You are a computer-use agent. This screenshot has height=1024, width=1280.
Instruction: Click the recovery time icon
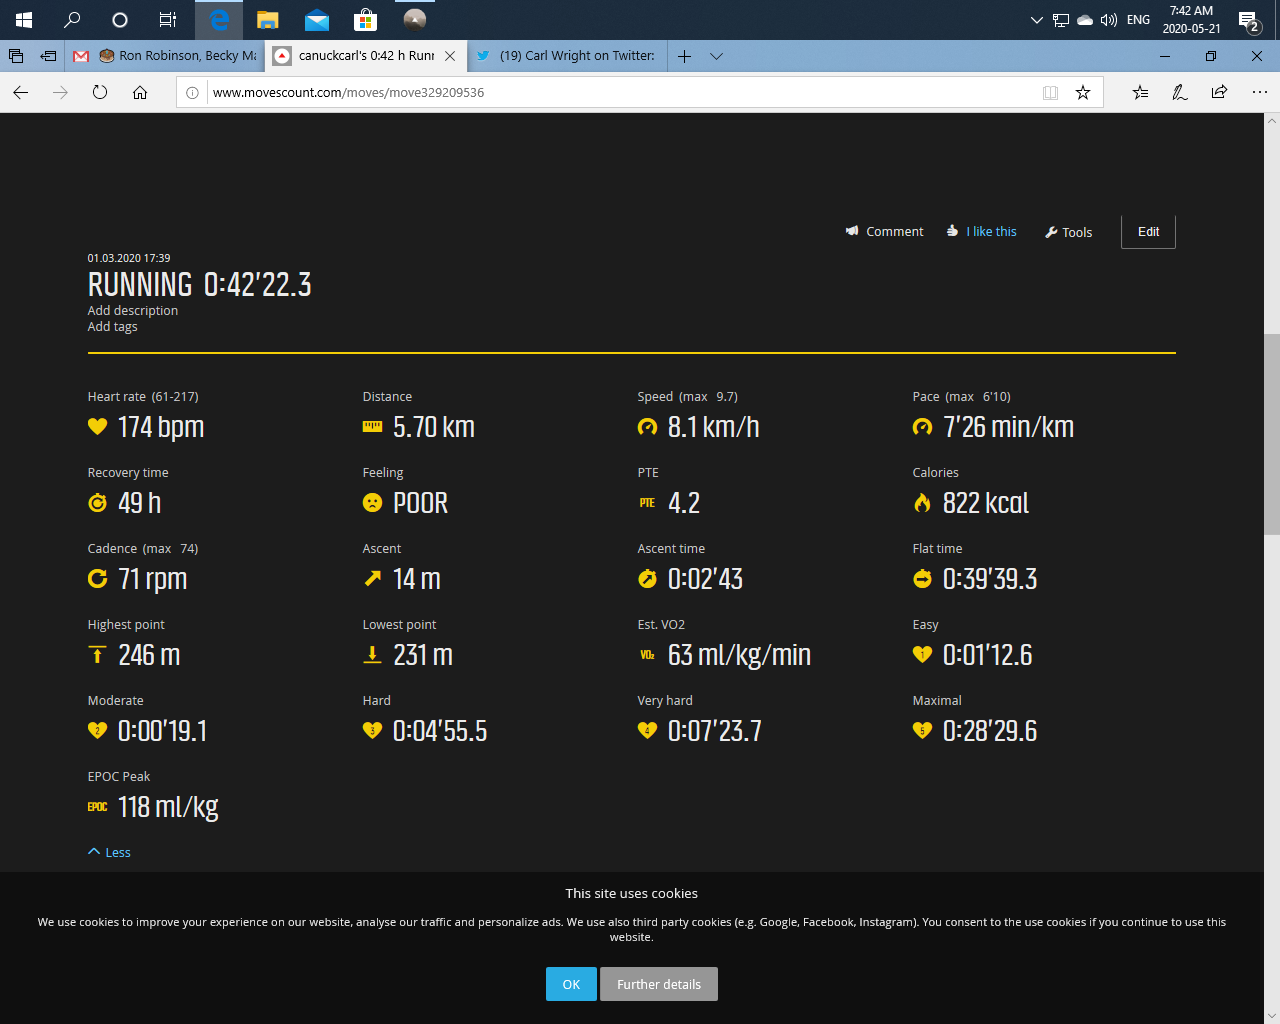[x=97, y=503]
